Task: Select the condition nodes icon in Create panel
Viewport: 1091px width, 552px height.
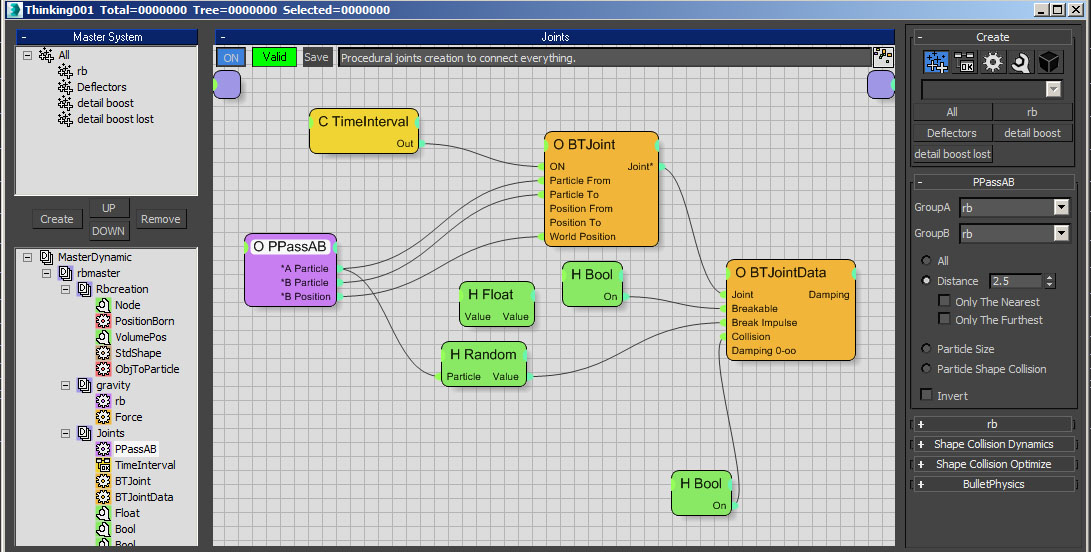Action: pos(964,62)
